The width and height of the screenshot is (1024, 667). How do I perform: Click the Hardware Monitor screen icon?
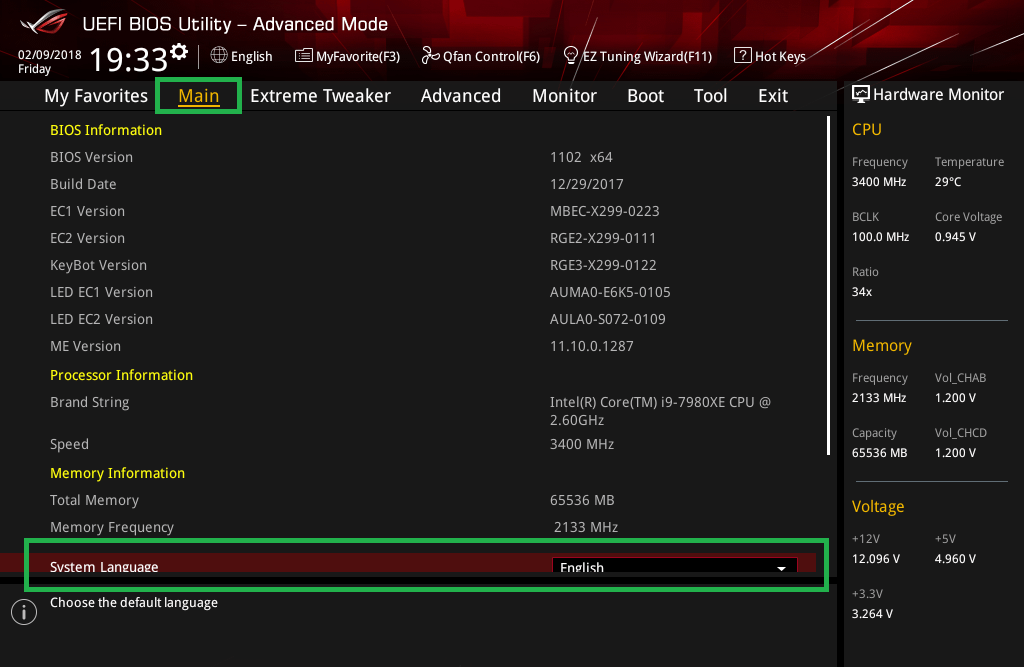pyautogui.click(x=861, y=95)
